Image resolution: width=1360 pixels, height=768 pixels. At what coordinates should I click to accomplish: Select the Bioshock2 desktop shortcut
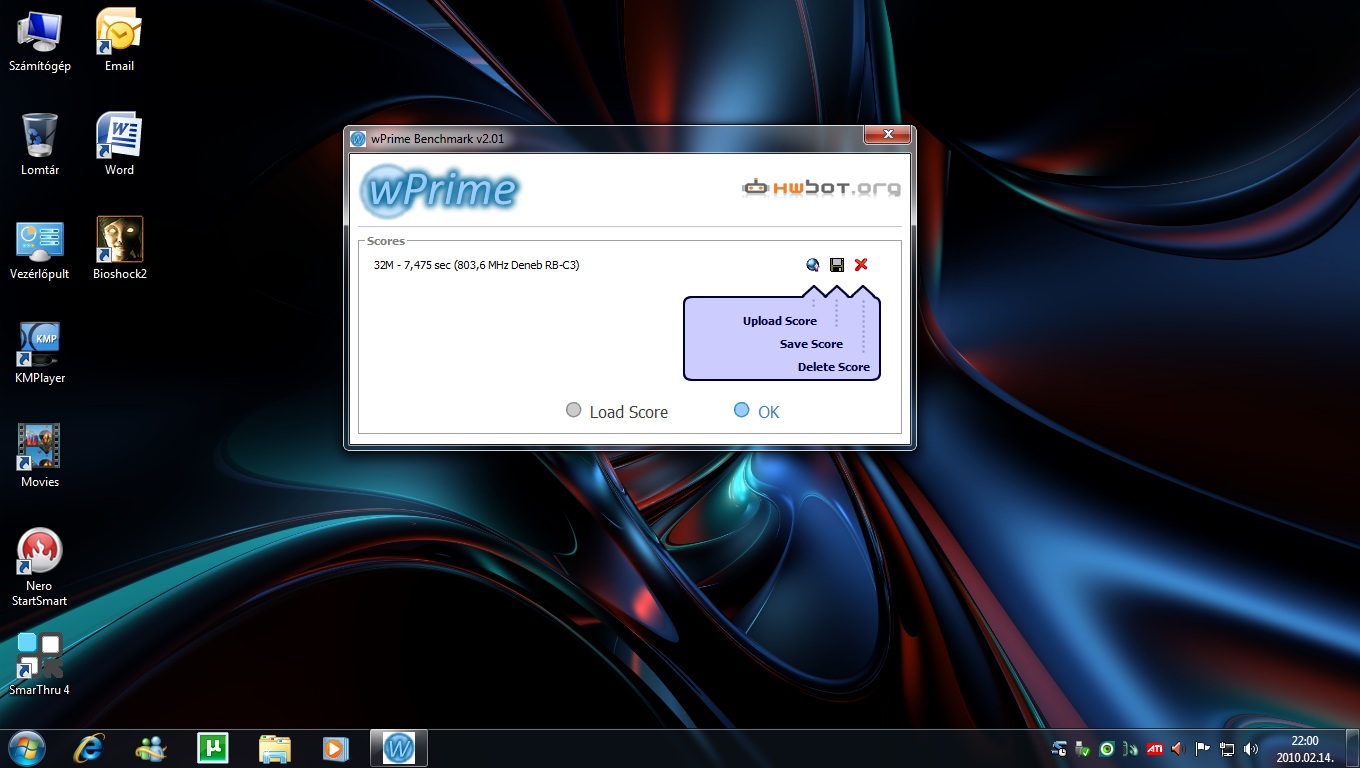119,249
